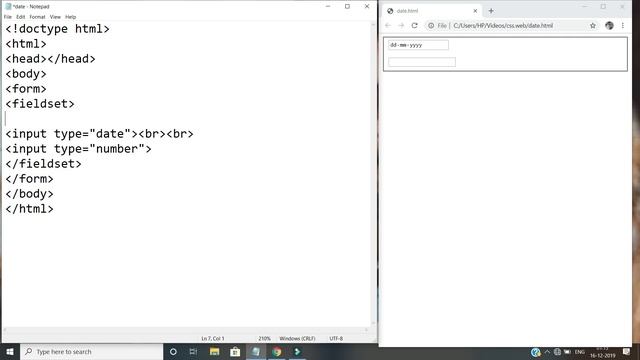Click the closing </body> line
Viewport: 640px width, 360px height.
29,194
